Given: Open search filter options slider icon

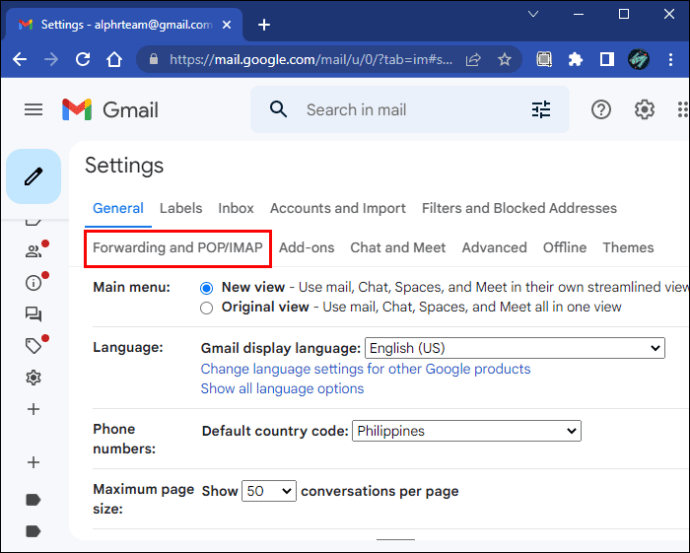Looking at the screenshot, I should click(x=541, y=110).
